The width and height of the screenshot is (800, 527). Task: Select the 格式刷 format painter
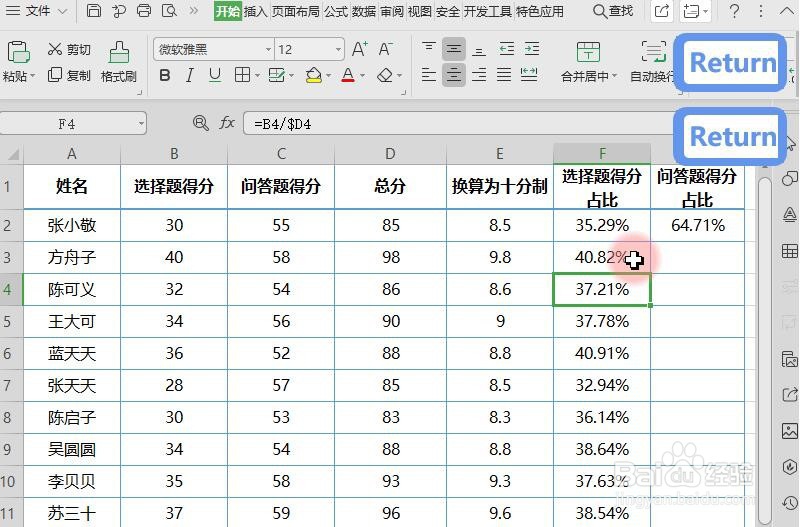point(119,62)
